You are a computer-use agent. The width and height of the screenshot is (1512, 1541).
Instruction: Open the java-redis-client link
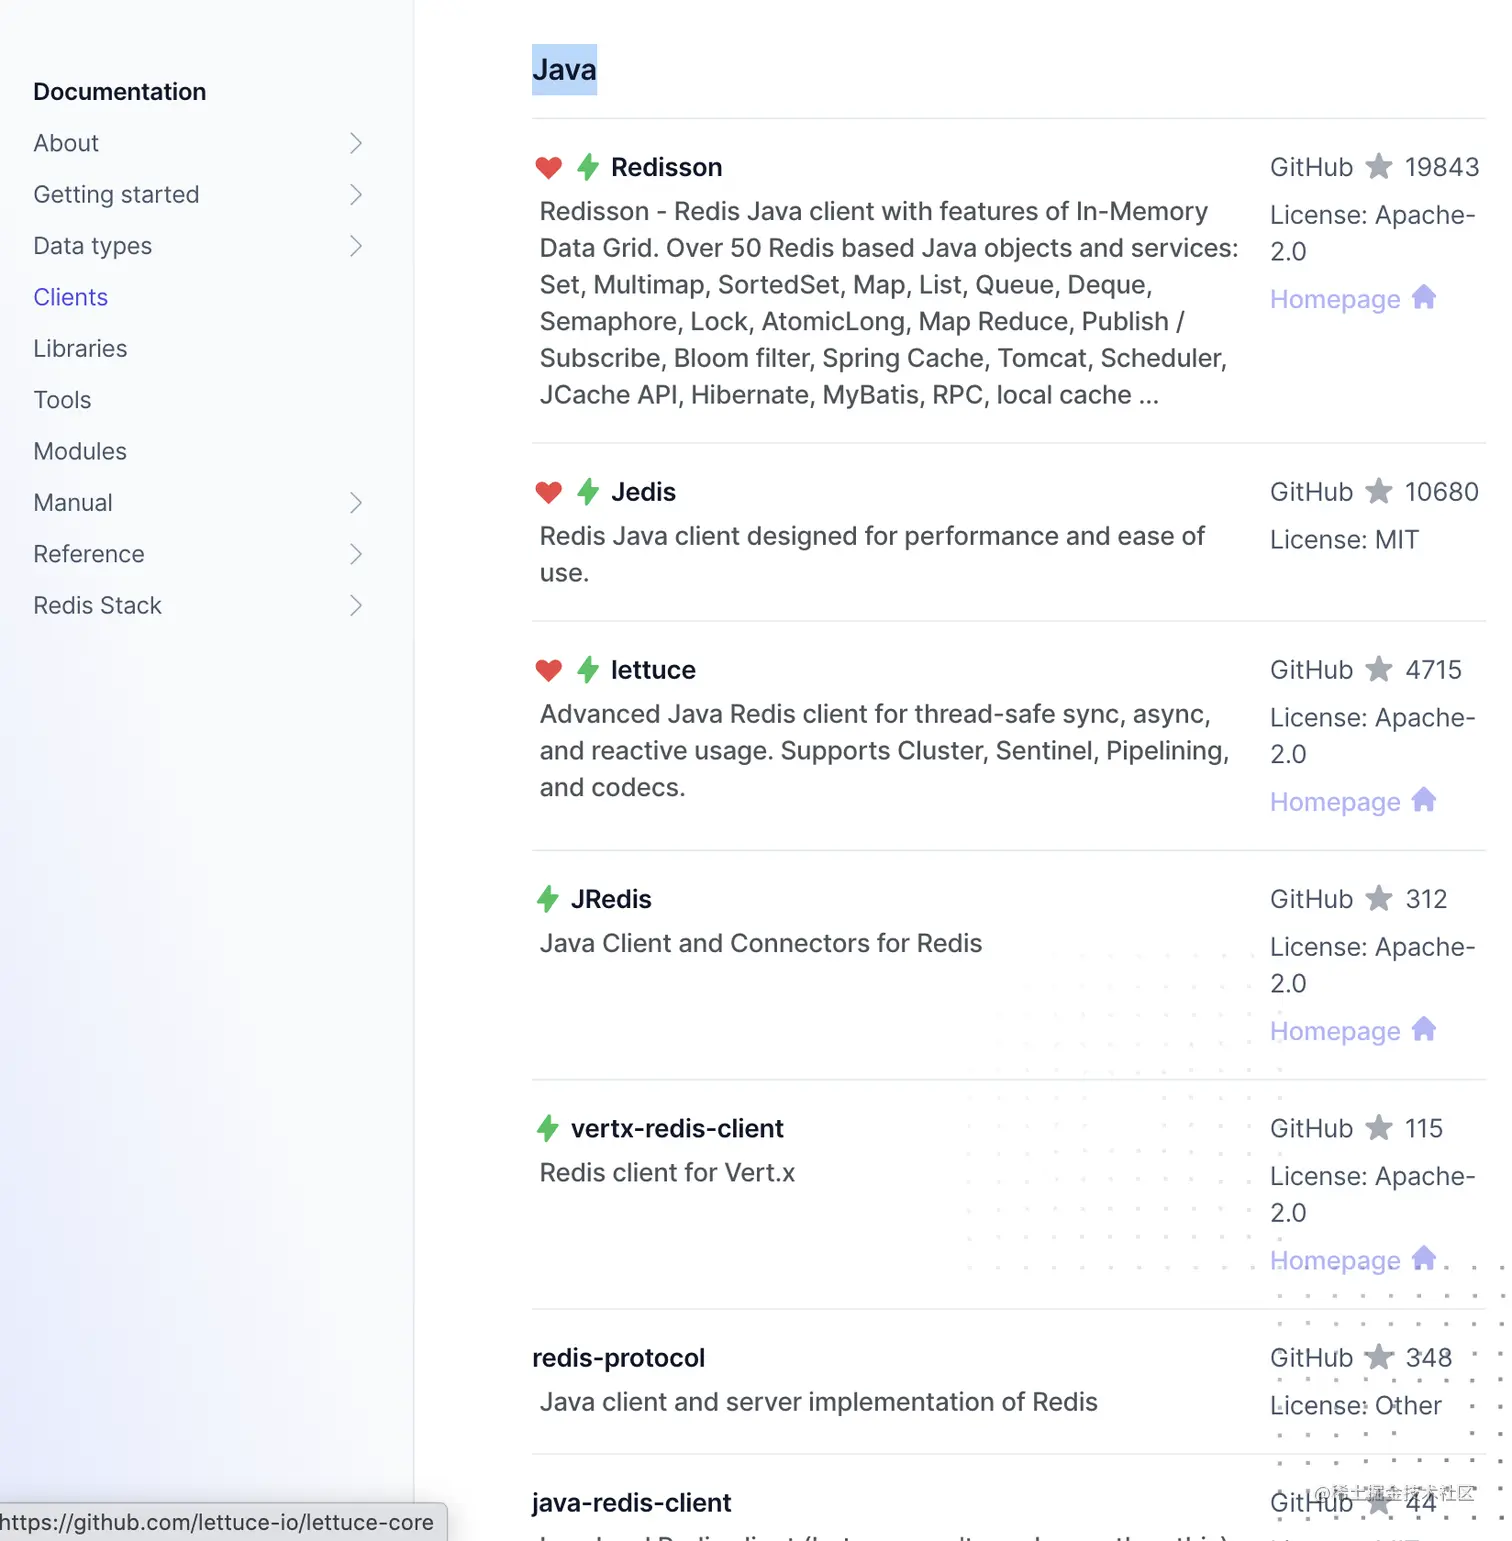(x=631, y=1503)
